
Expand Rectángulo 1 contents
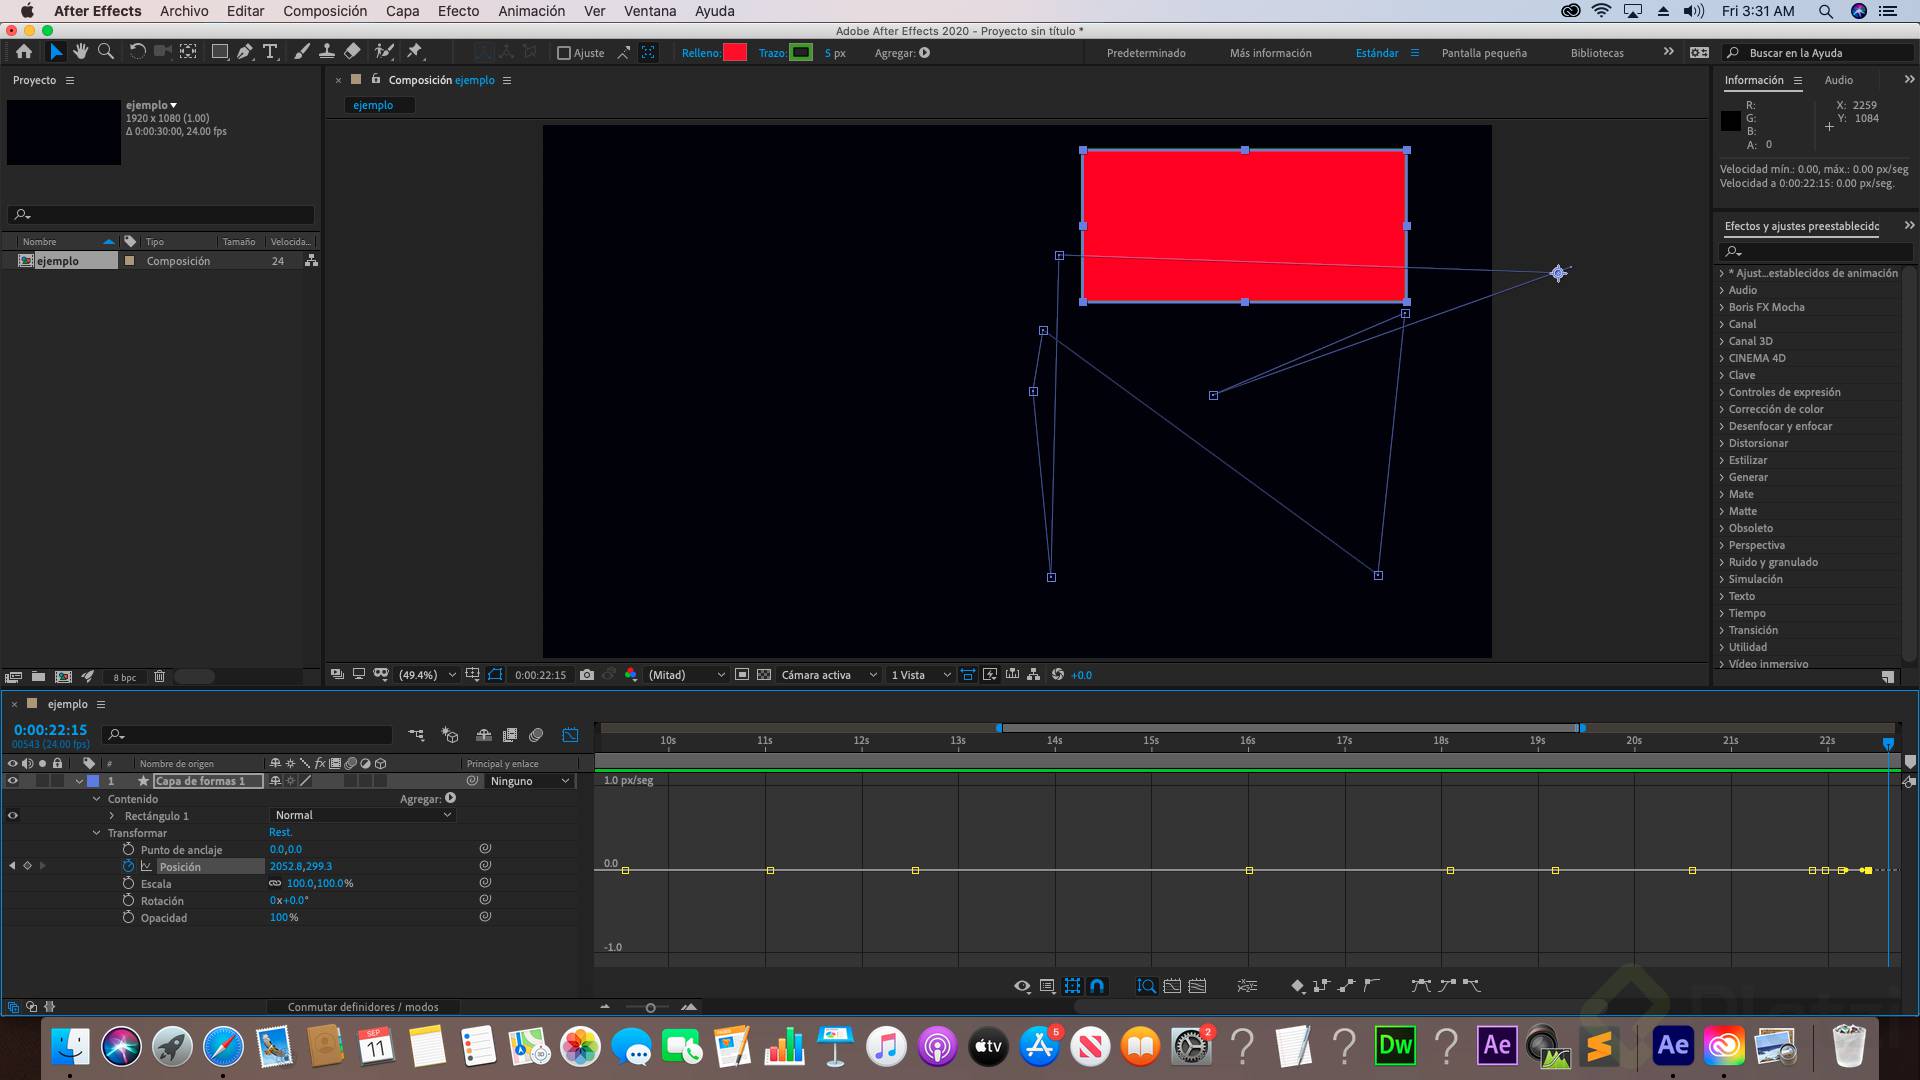pos(112,816)
